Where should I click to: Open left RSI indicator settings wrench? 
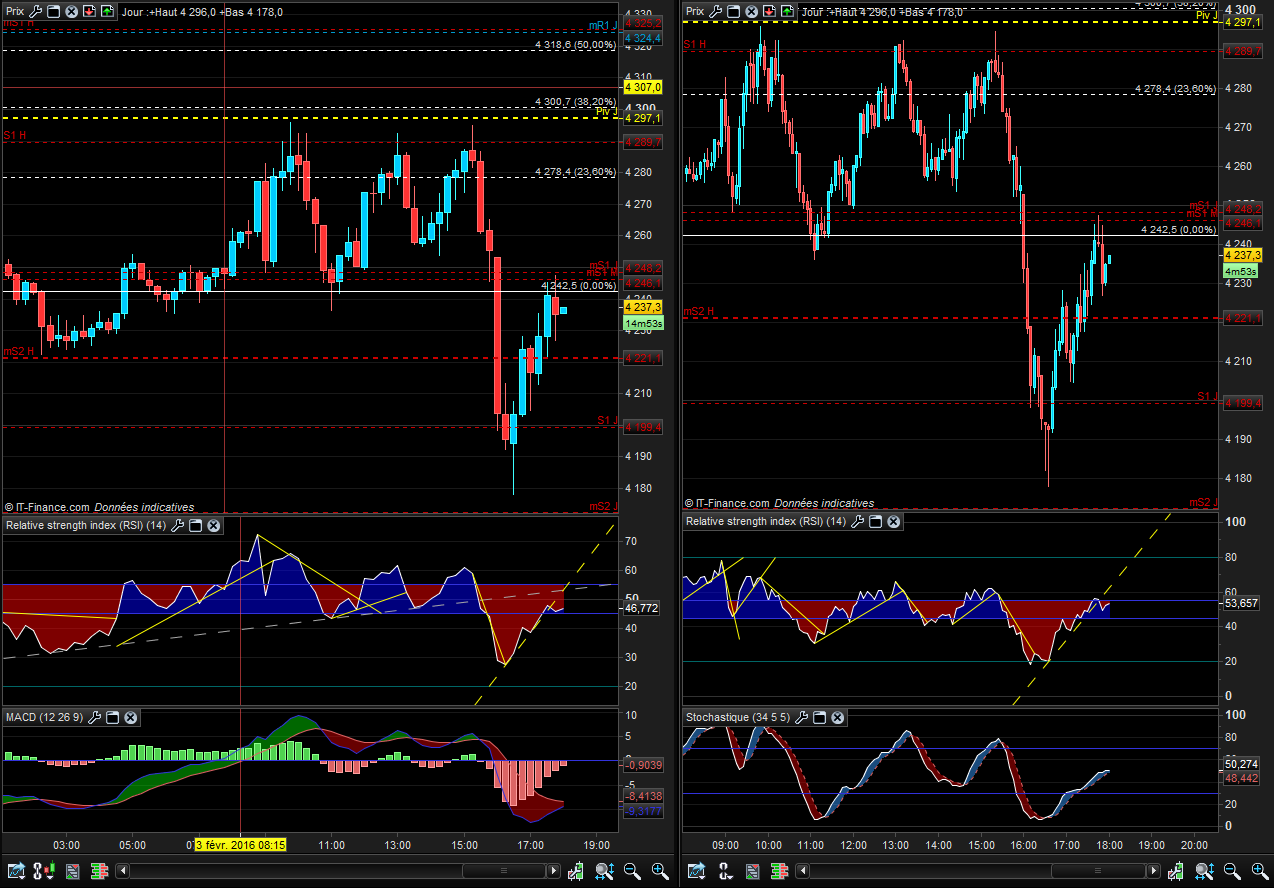tap(178, 525)
